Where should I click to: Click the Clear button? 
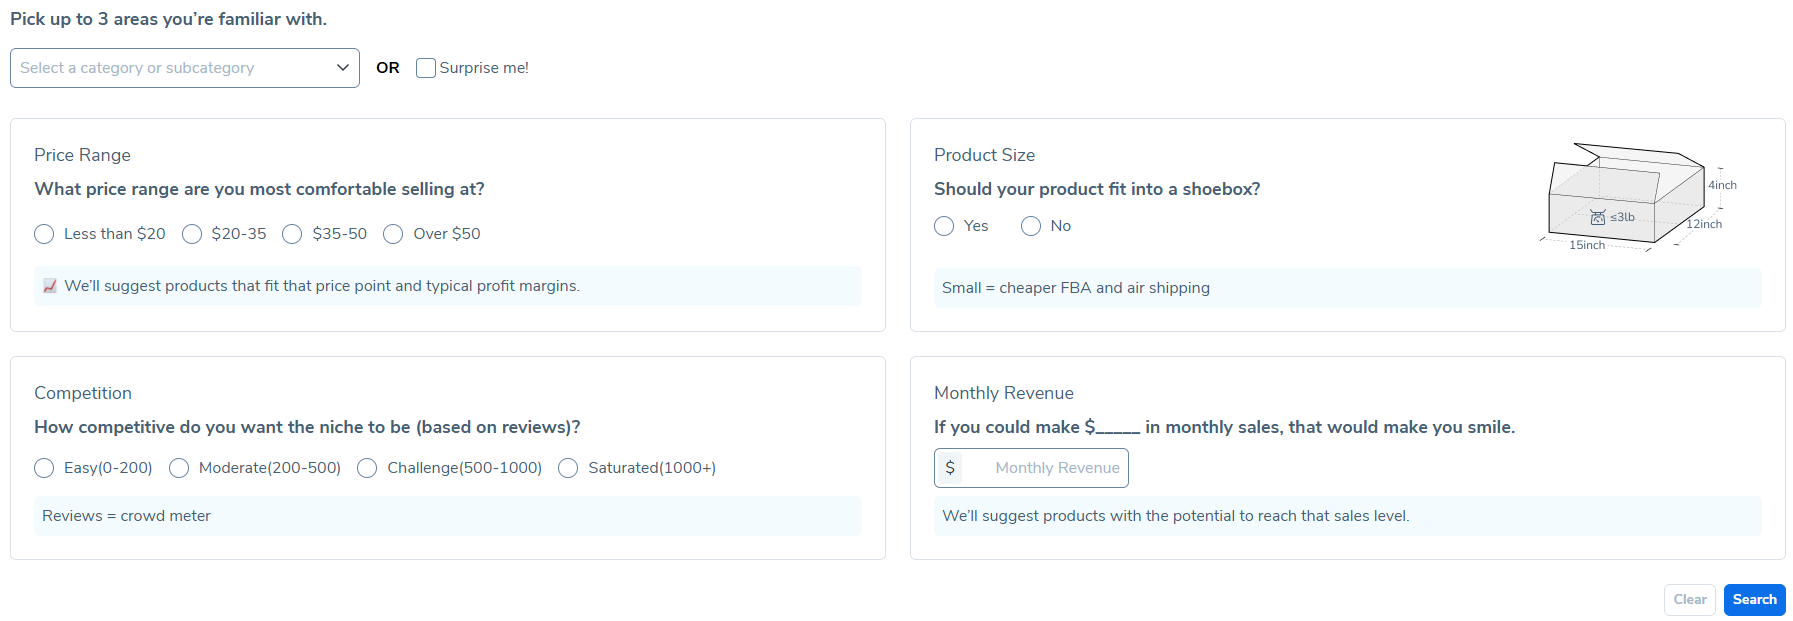point(1689,600)
